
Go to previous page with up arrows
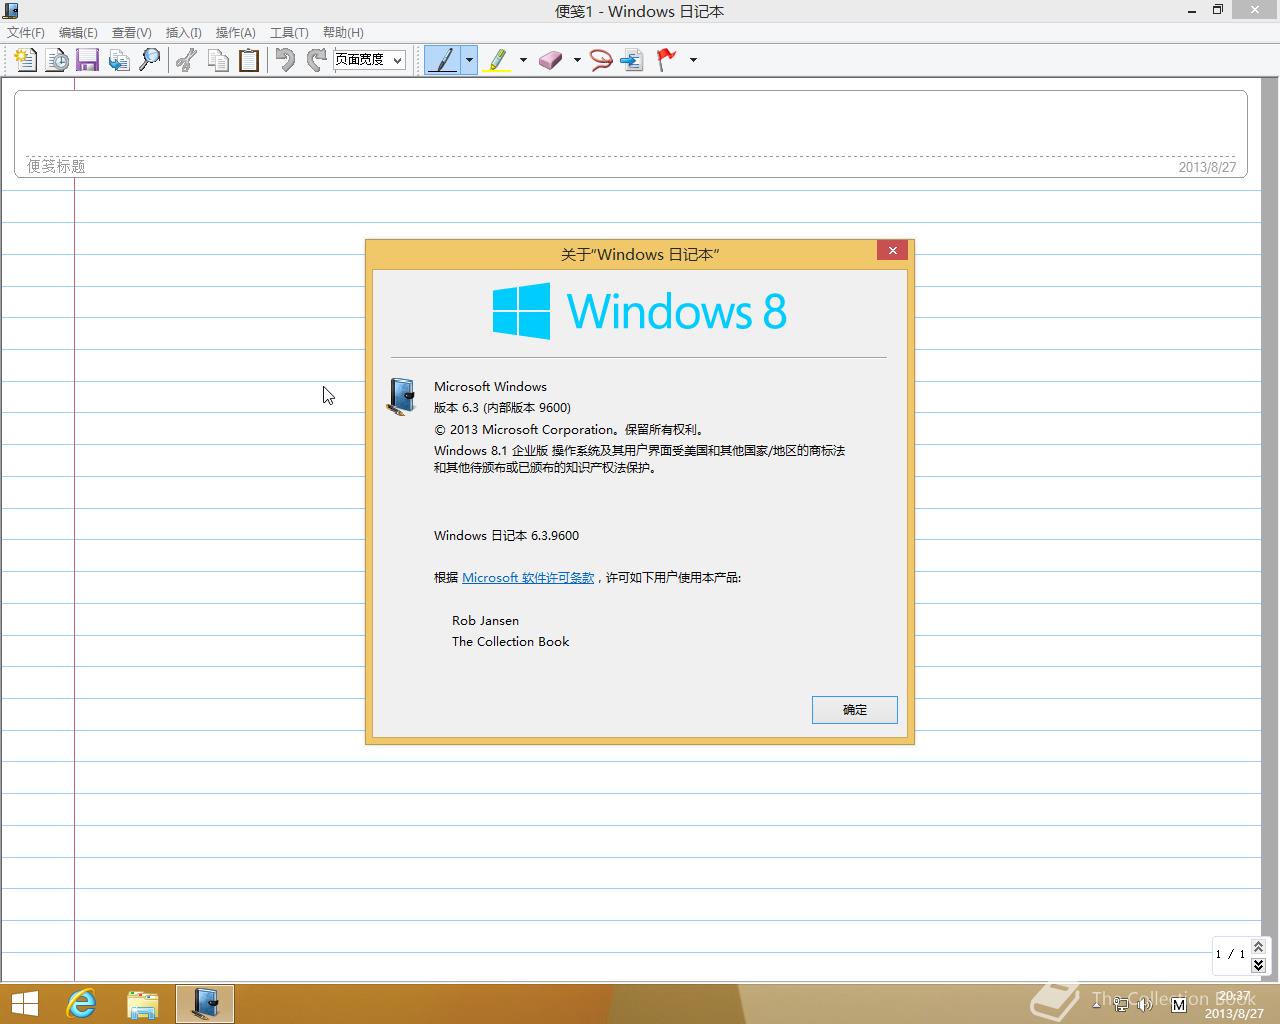[1258, 946]
